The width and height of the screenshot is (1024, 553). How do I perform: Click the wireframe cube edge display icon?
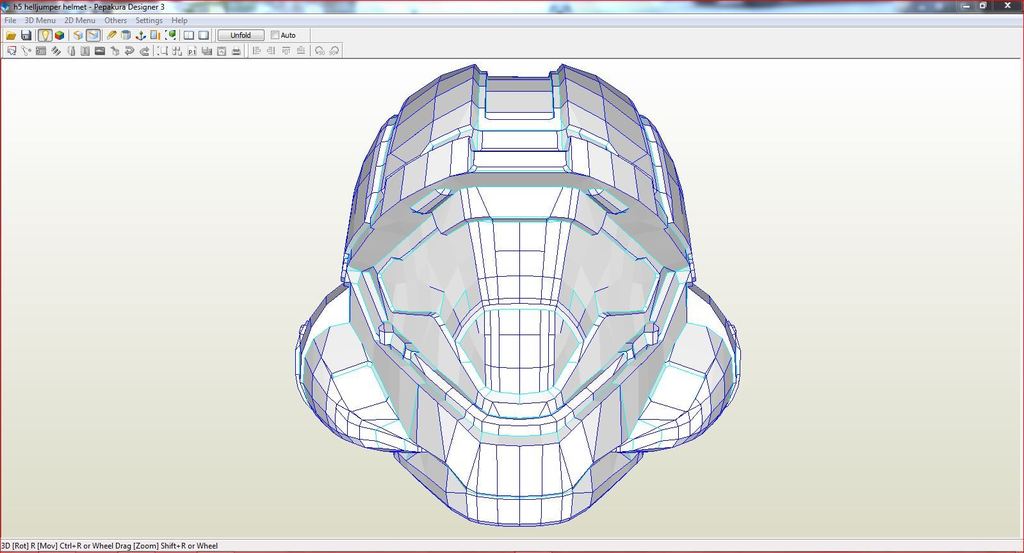[x=78, y=35]
